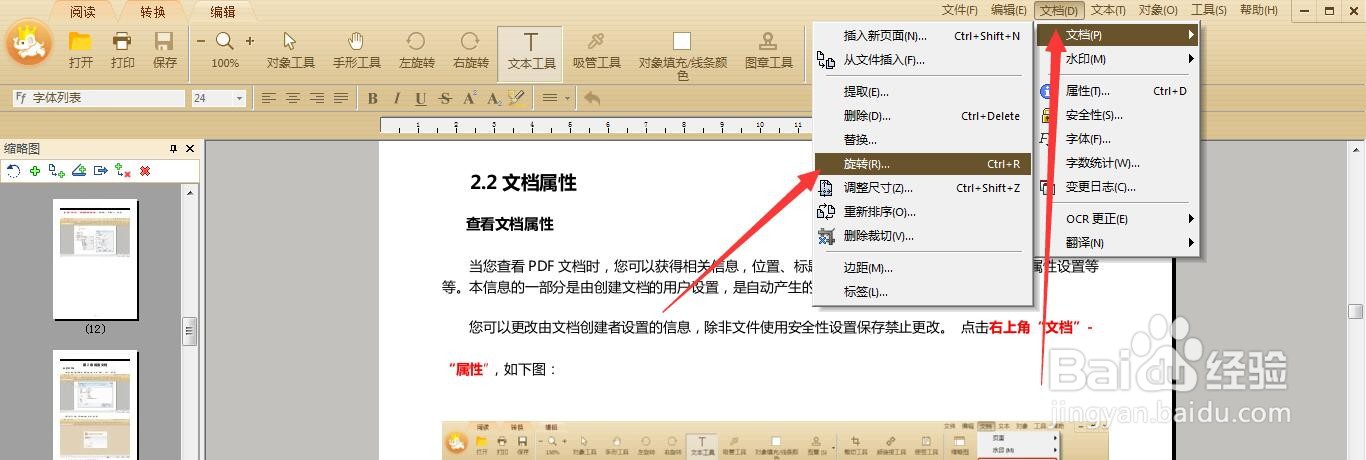Align text left
Screen dimensions: 1366x460
pos(269,98)
